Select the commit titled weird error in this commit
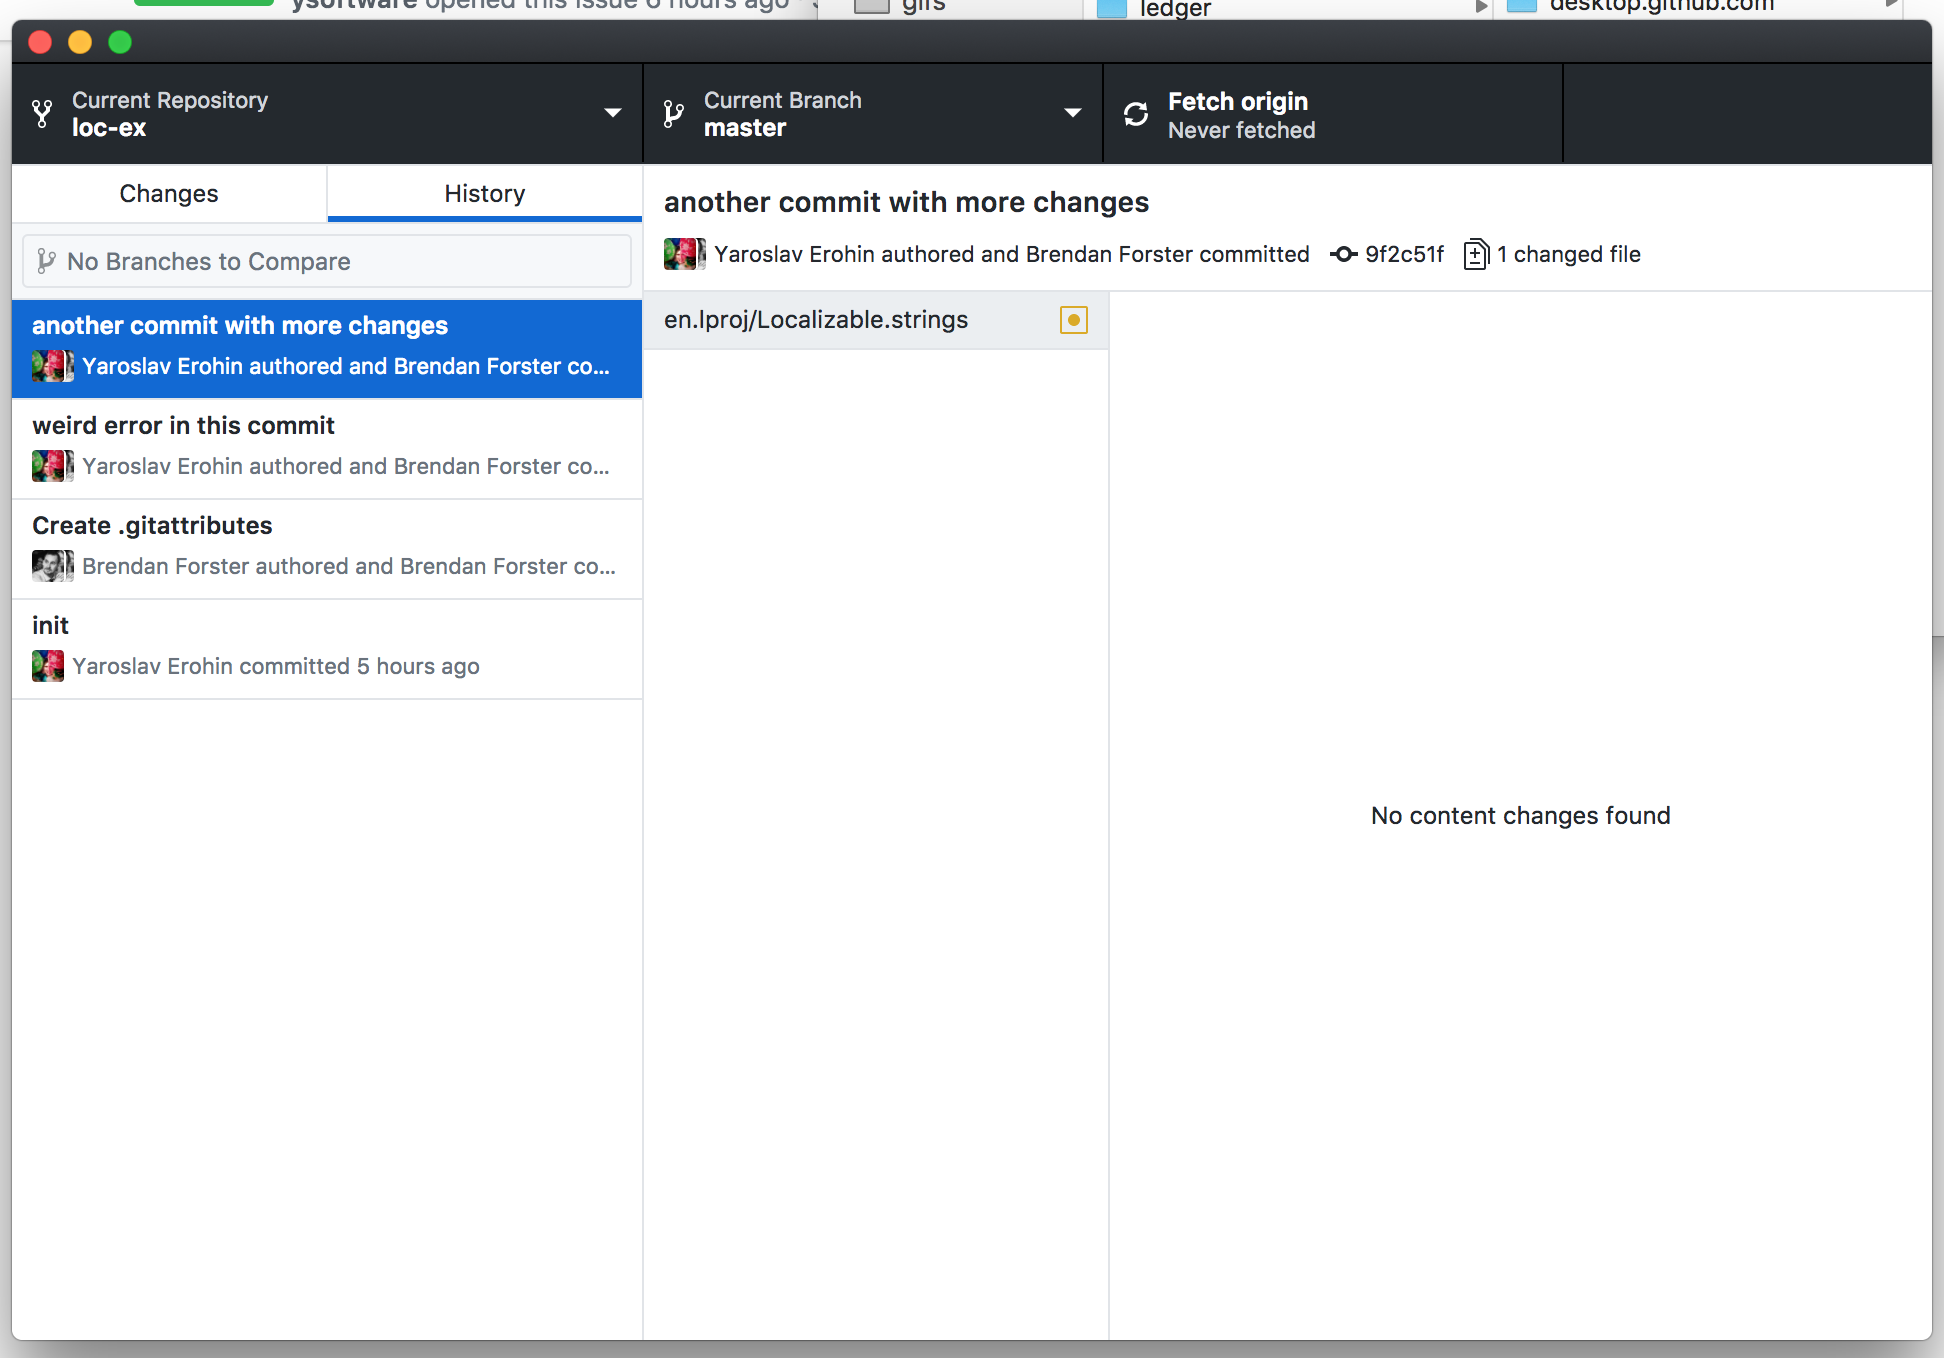This screenshot has width=1944, height=1358. click(326, 445)
